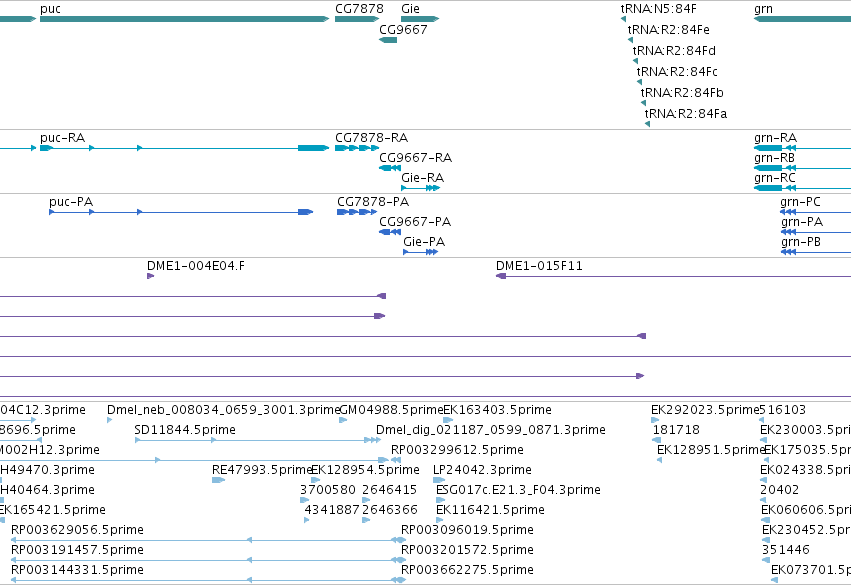This screenshot has height=585, width=851.
Task: Click the 4341887 feature label
Action: pyautogui.click(x=332, y=510)
